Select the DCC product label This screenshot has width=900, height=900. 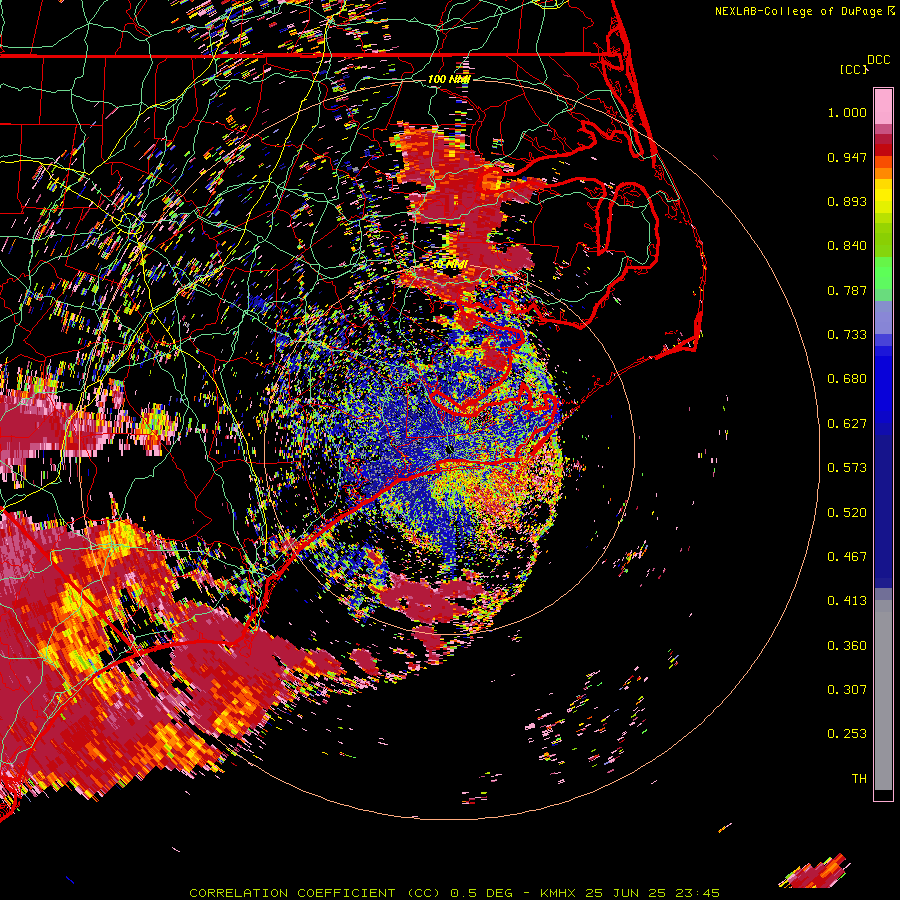(x=878, y=60)
